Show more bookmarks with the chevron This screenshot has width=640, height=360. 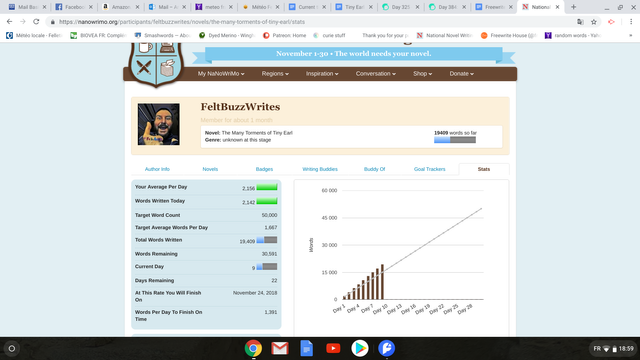631,36
